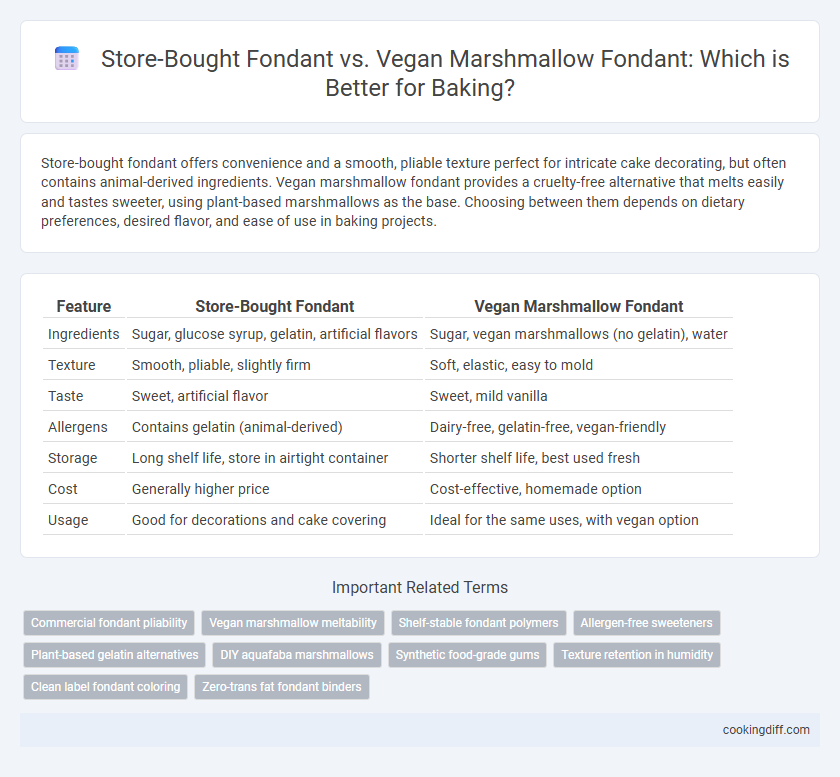Click the Vegan Marshmallow Fondant column header
Image resolution: width=840 pixels, height=777 pixels.
pos(579,307)
